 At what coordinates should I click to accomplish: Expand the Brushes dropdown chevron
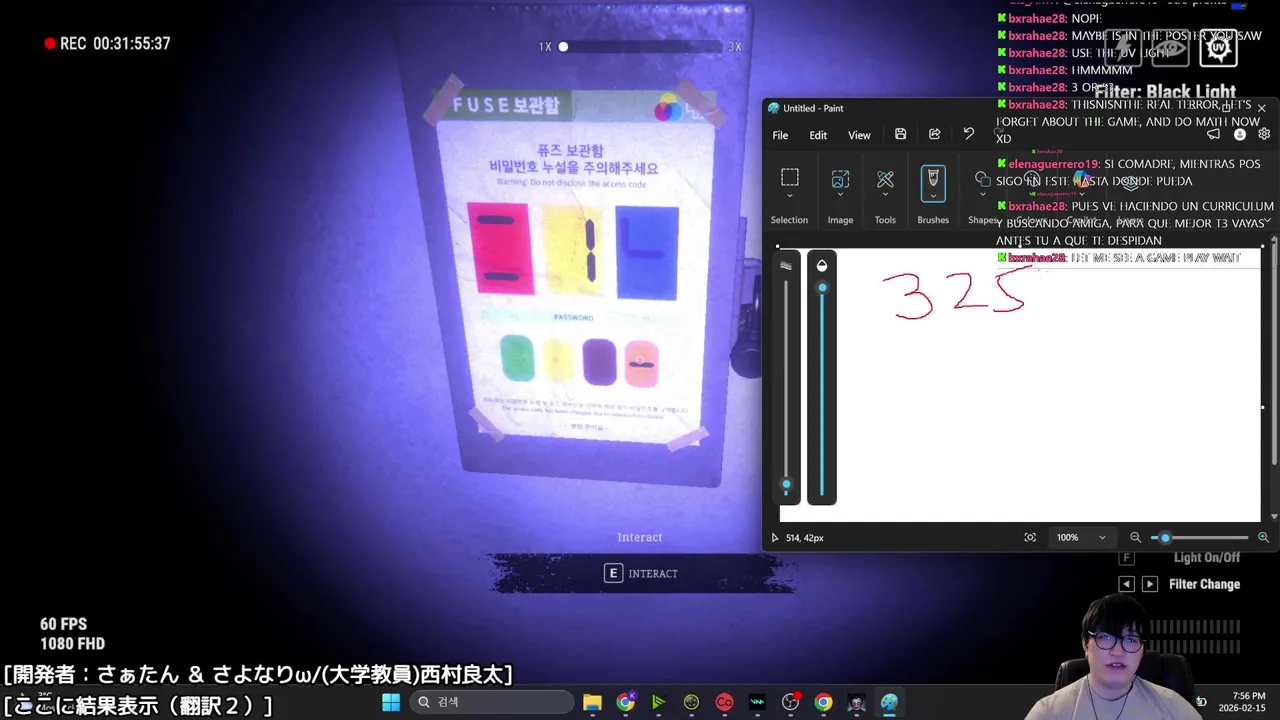[x=933, y=196]
